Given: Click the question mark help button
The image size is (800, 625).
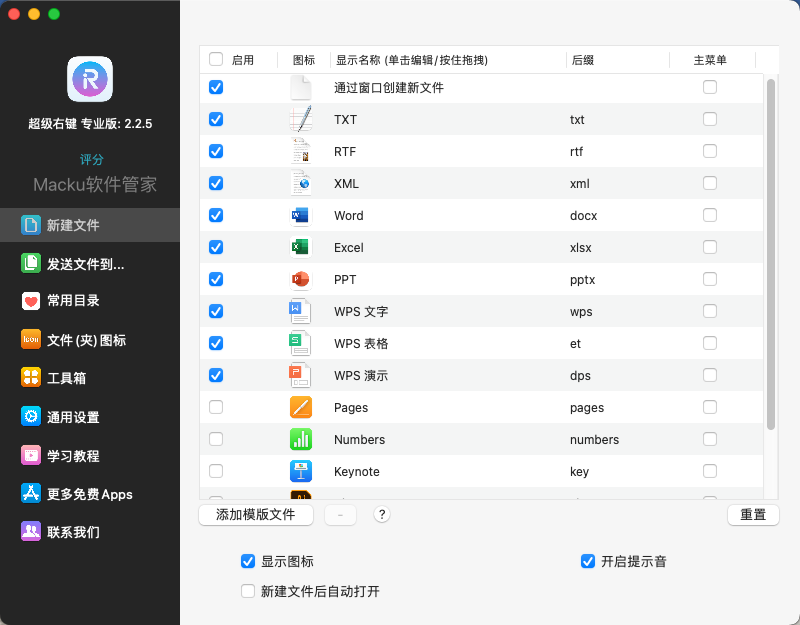Looking at the screenshot, I should coord(382,514).
